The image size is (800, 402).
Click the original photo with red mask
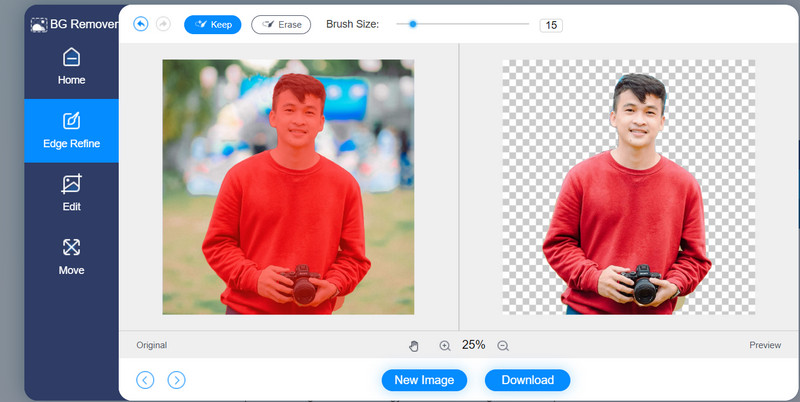click(x=288, y=187)
